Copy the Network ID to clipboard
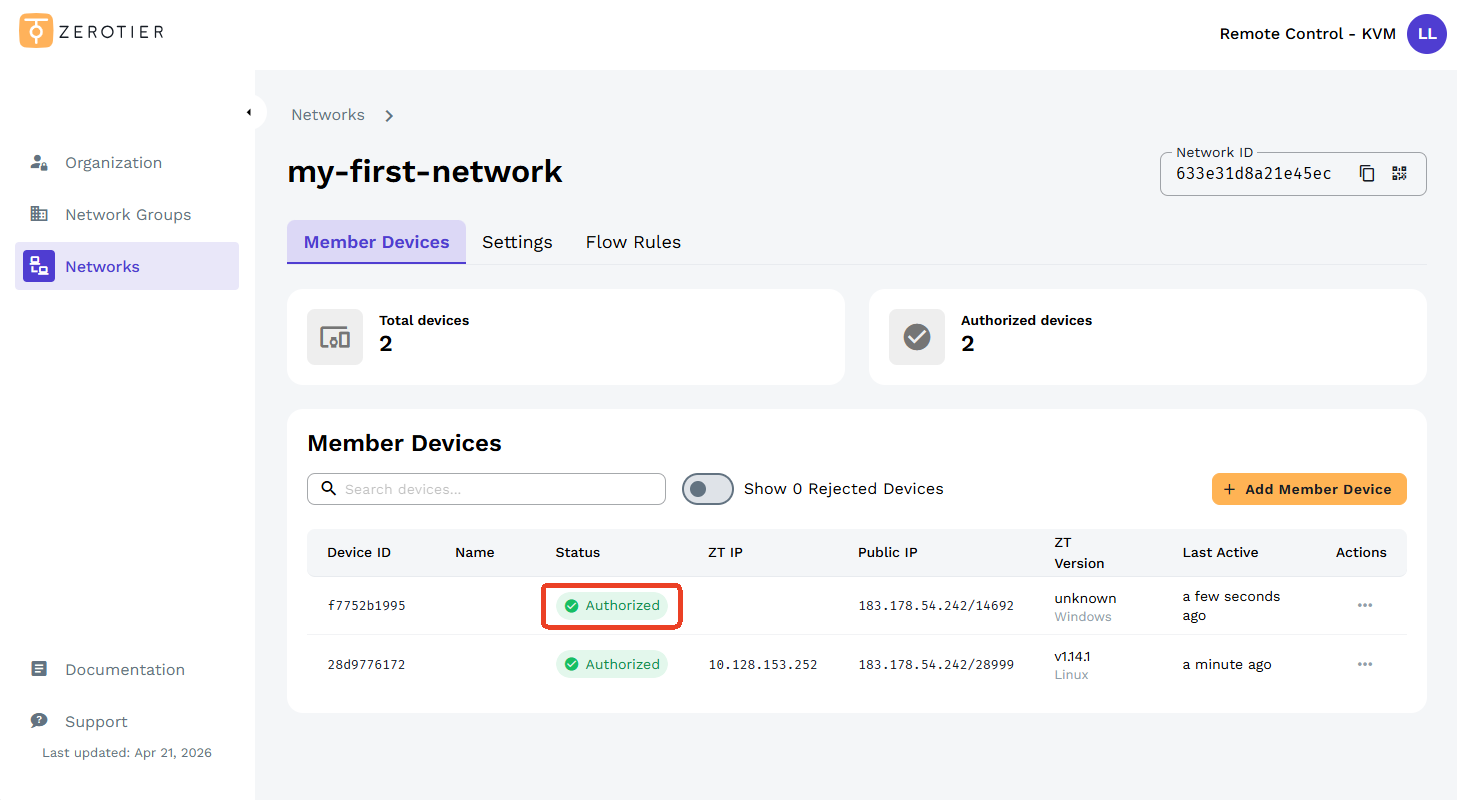Viewport: 1457px width, 800px height. [1367, 173]
